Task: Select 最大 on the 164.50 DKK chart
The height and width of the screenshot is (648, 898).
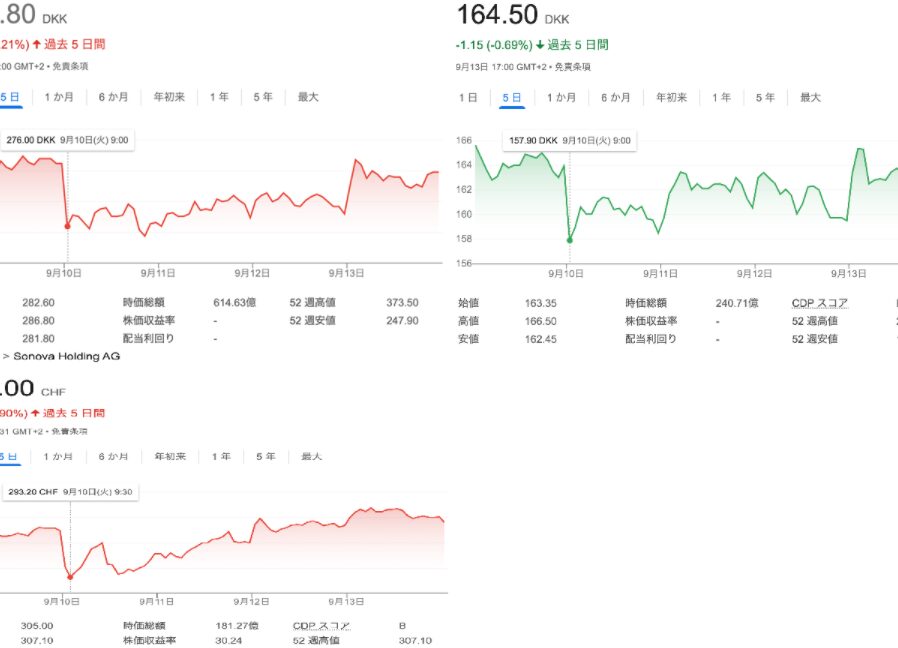Action: (810, 97)
